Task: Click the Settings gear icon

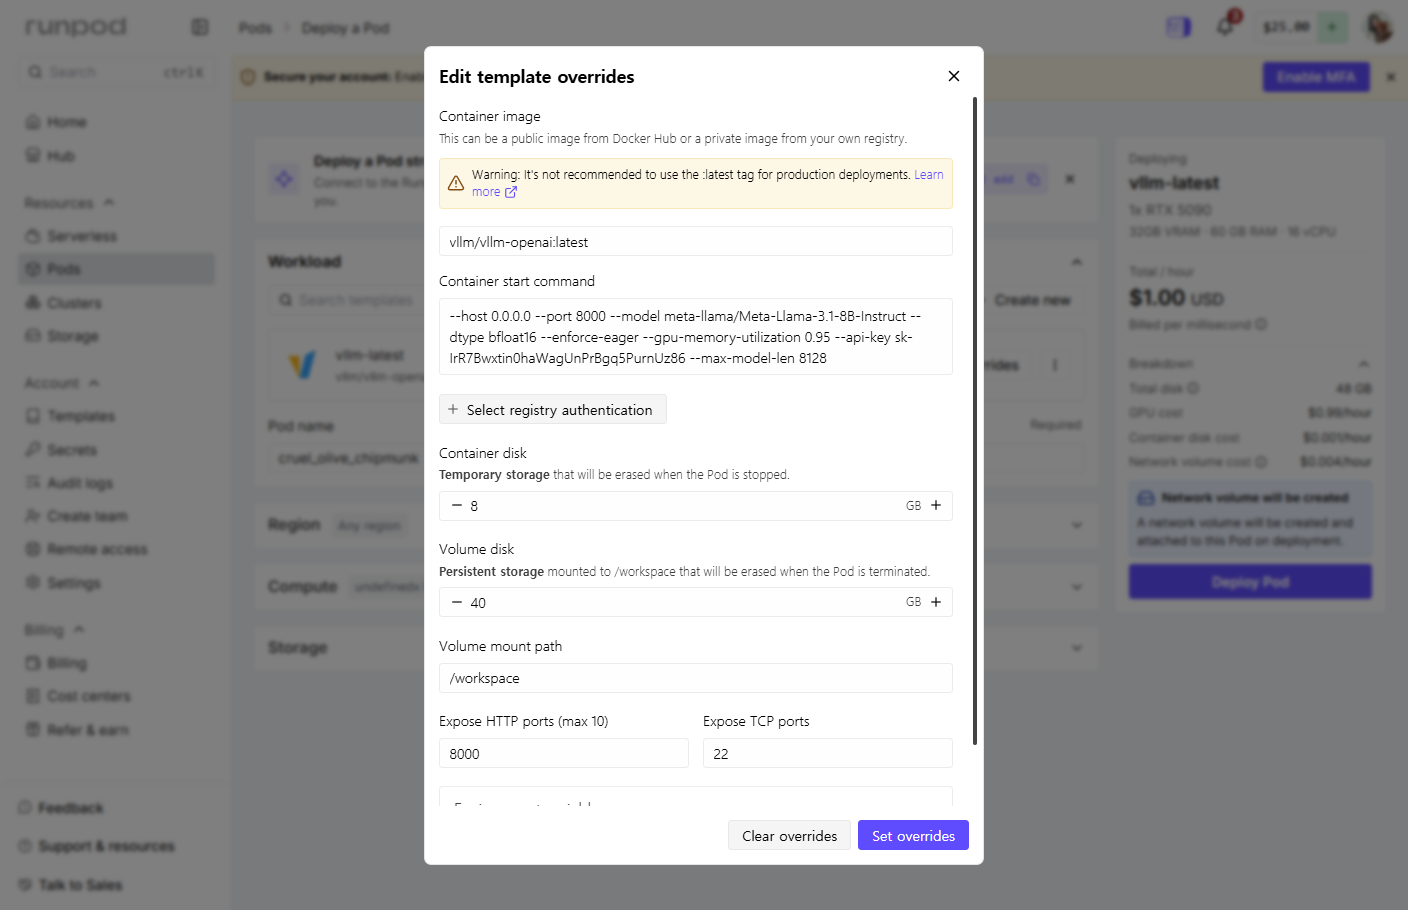Action: 33,583
